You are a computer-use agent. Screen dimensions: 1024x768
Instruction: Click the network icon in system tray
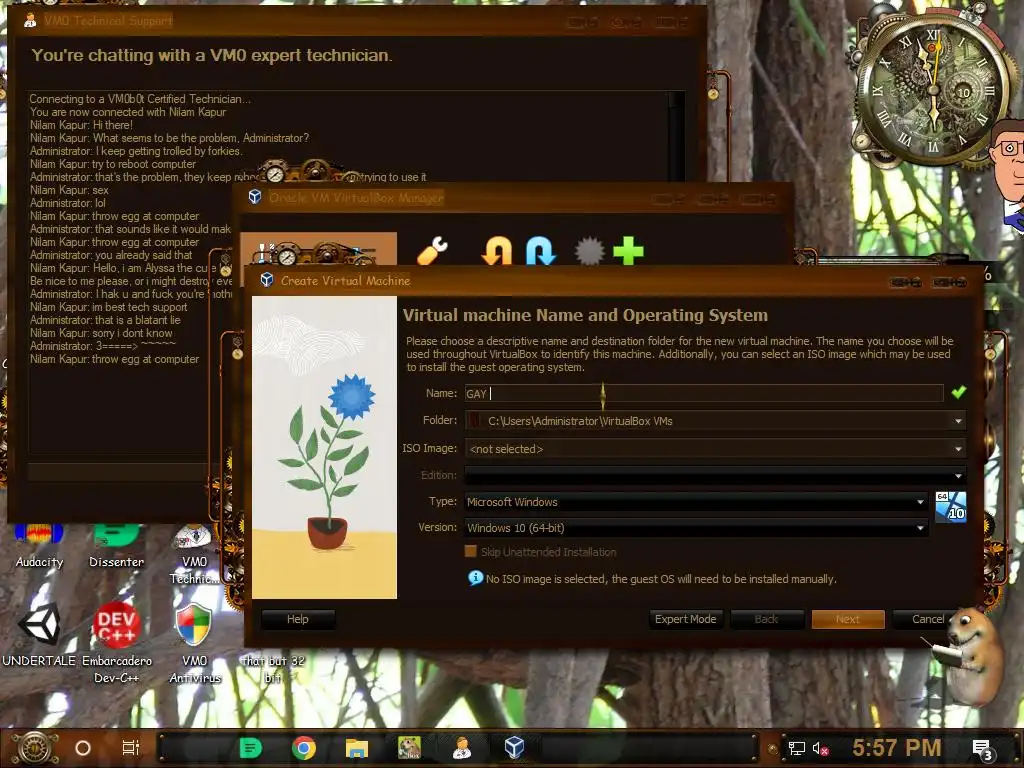[x=797, y=748]
